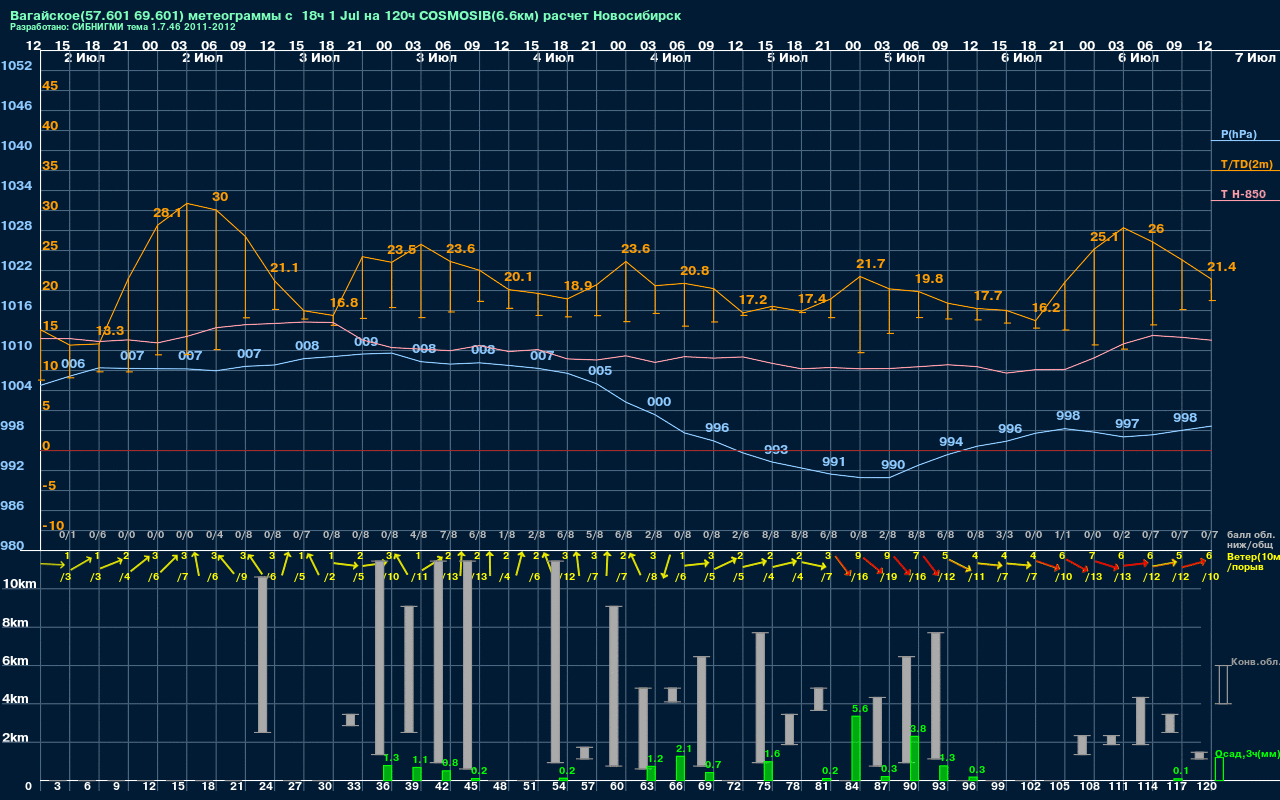
Task: Click the 17.4 temperature value
Action: (x=812, y=298)
